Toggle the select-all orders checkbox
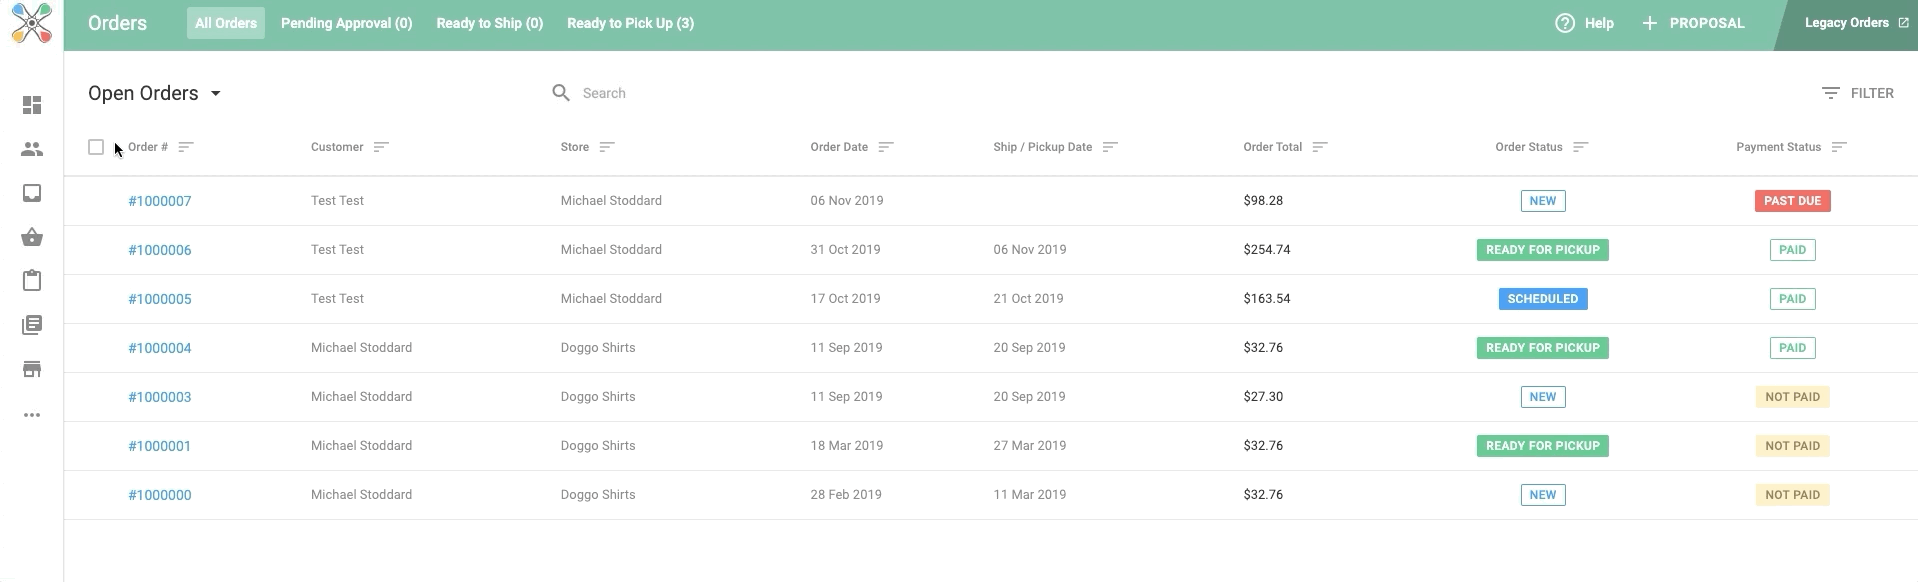The image size is (1918, 582). [96, 147]
